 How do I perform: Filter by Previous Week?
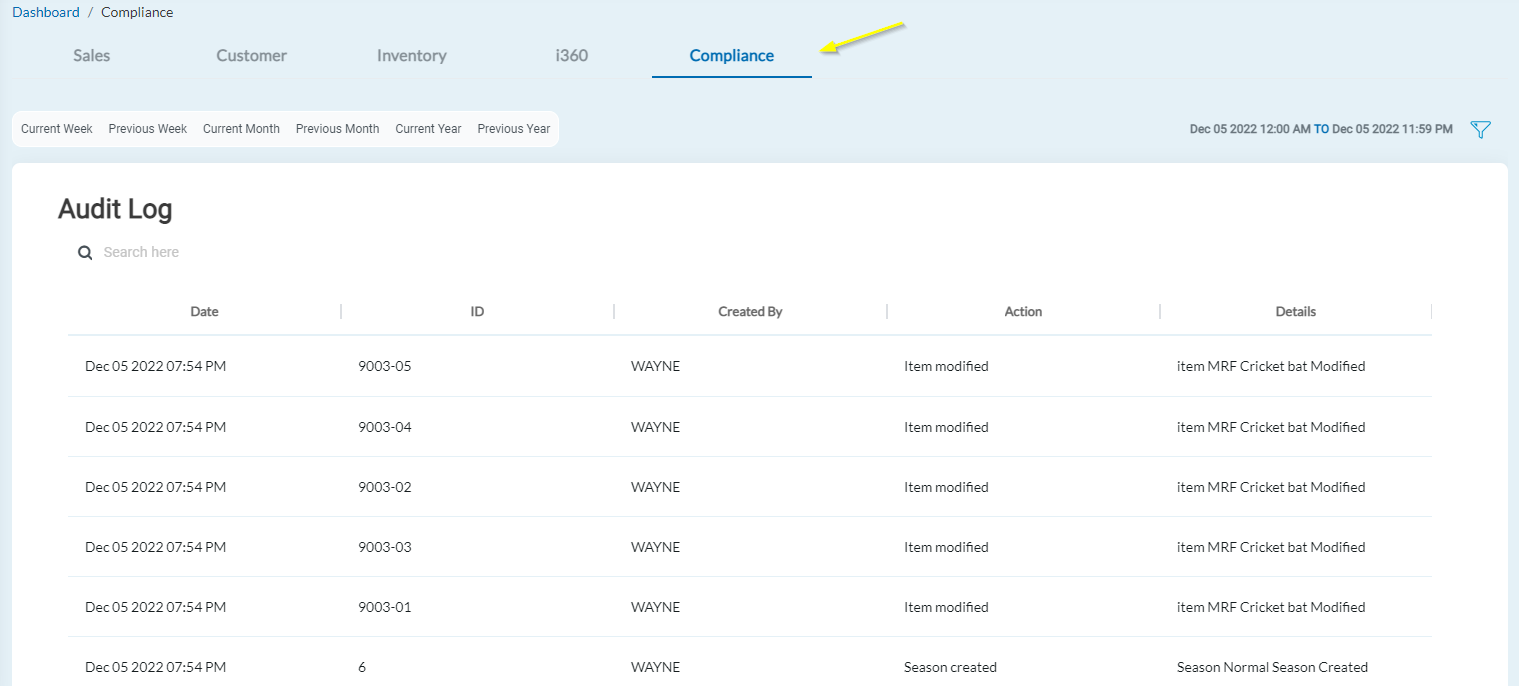[x=148, y=129]
